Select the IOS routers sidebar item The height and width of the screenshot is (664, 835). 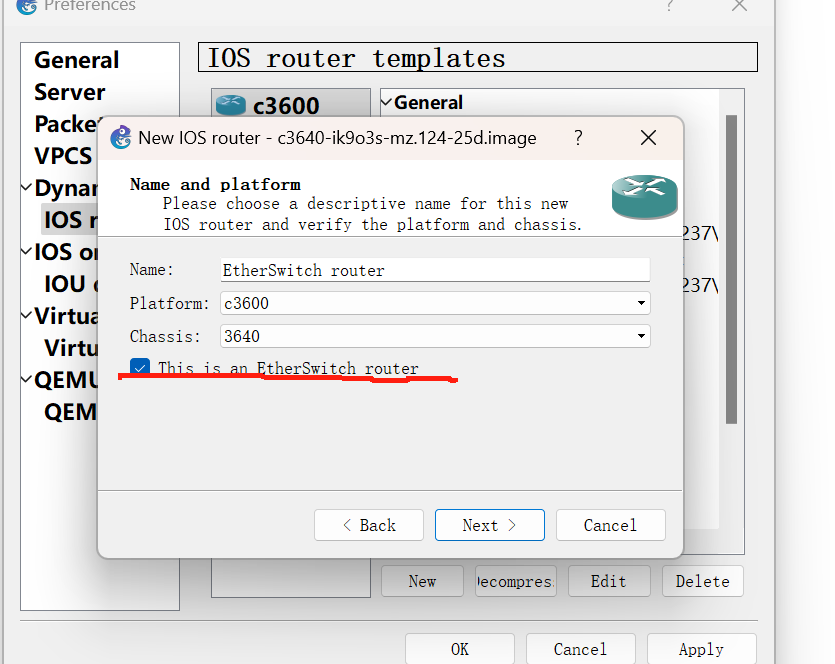(x=70, y=219)
